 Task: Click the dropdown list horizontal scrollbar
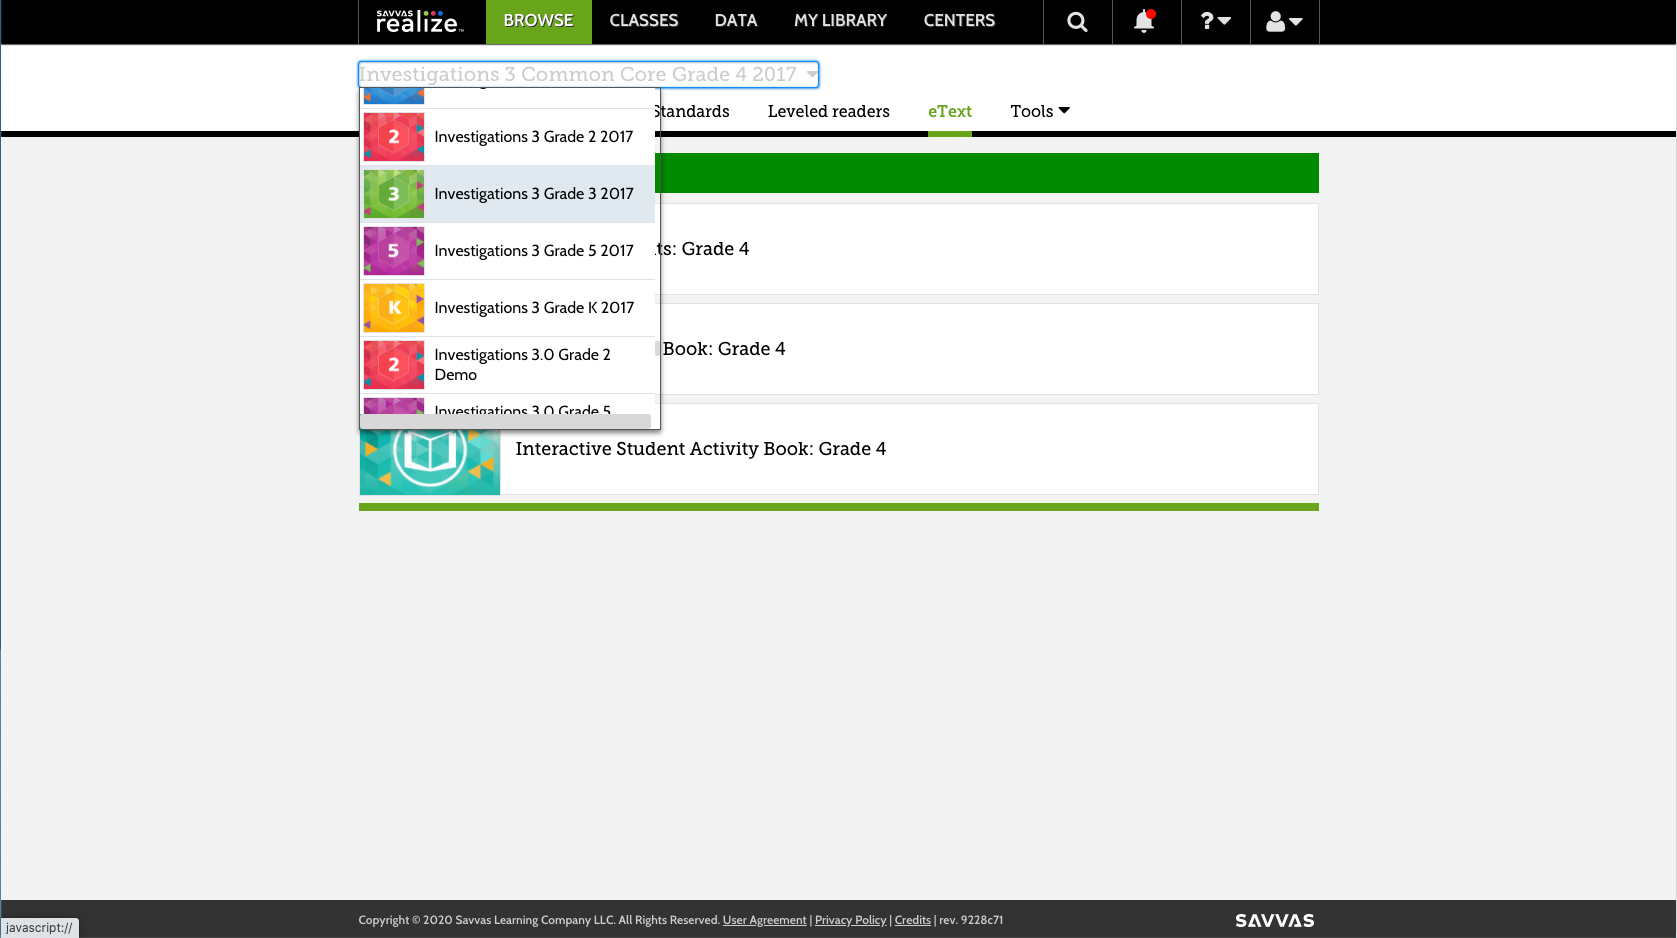click(x=505, y=421)
